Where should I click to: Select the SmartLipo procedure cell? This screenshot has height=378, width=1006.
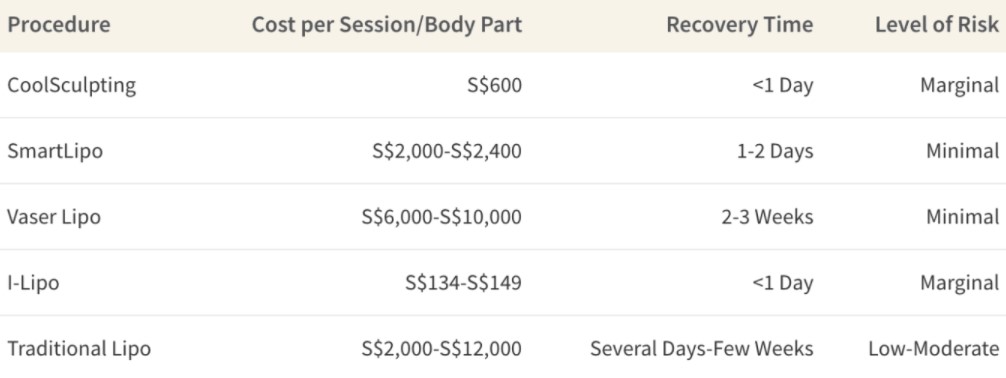55,151
